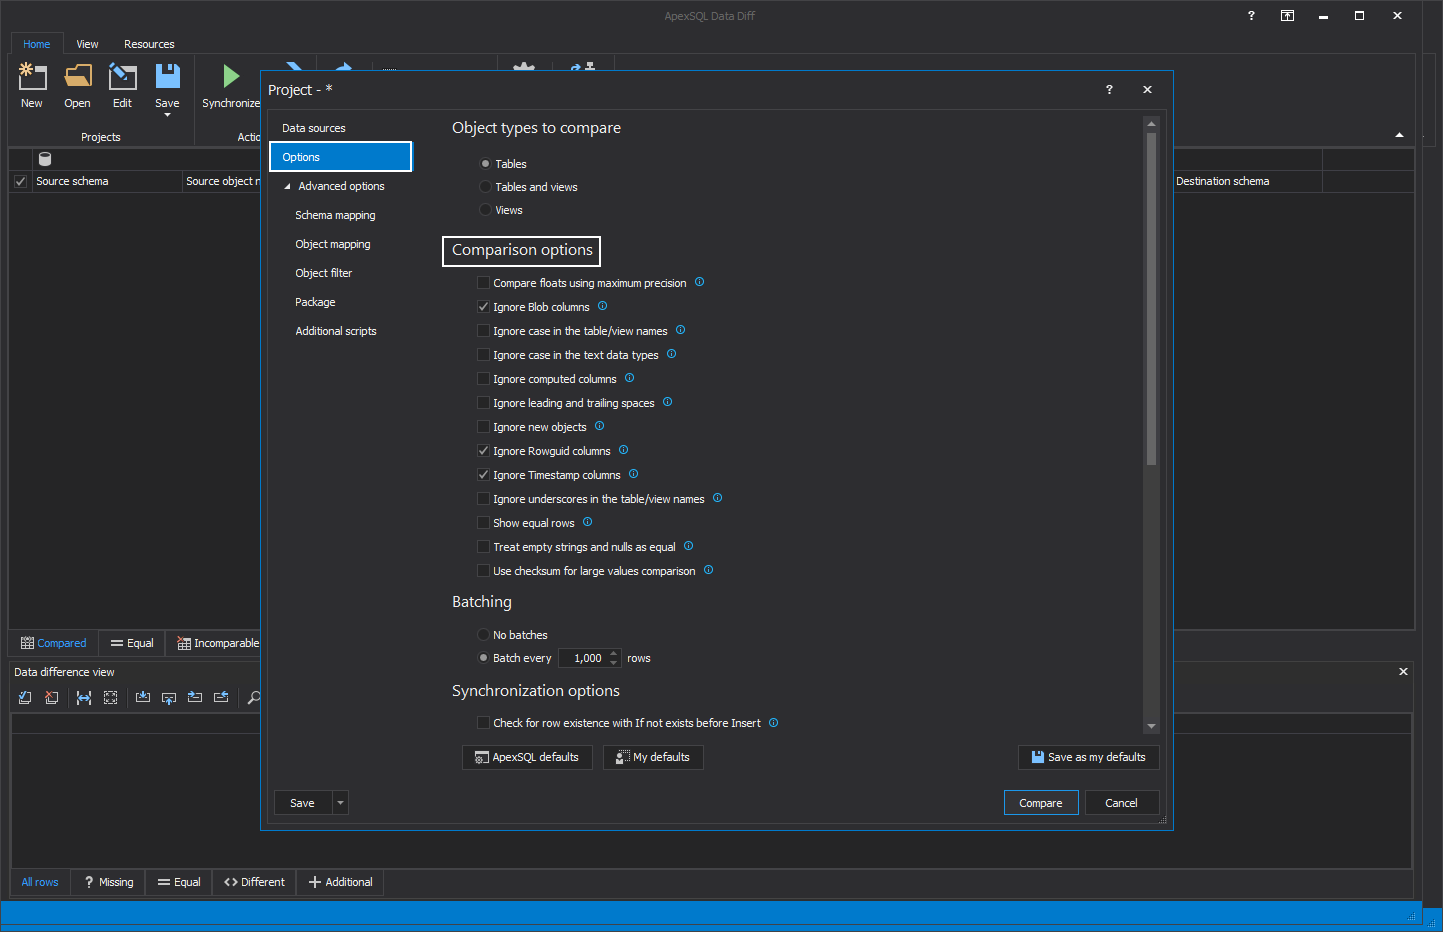
Task: Click the left-arrow row icon in difference view
Action: pyautogui.click(x=221, y=698)
